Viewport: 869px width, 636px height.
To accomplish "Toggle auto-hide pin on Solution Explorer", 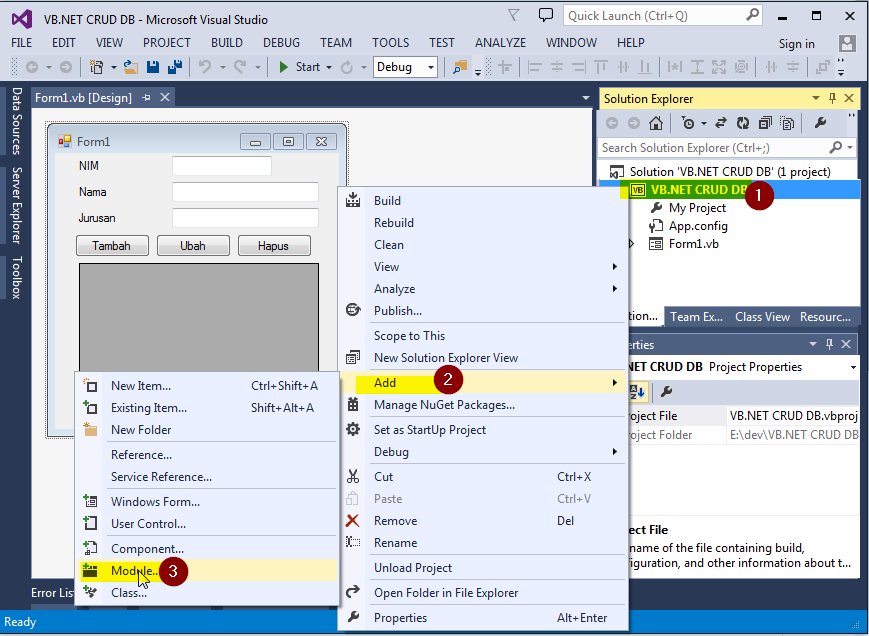I will coord(832,98).
